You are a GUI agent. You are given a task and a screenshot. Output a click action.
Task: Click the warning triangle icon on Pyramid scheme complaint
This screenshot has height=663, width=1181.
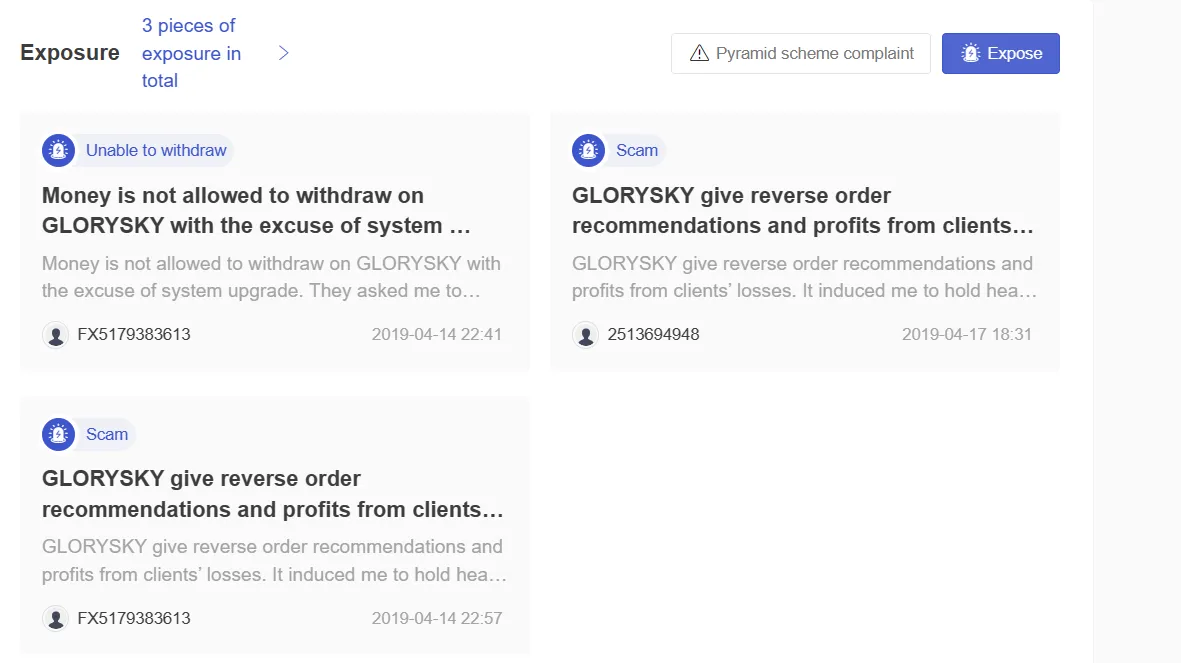point(699,53)
